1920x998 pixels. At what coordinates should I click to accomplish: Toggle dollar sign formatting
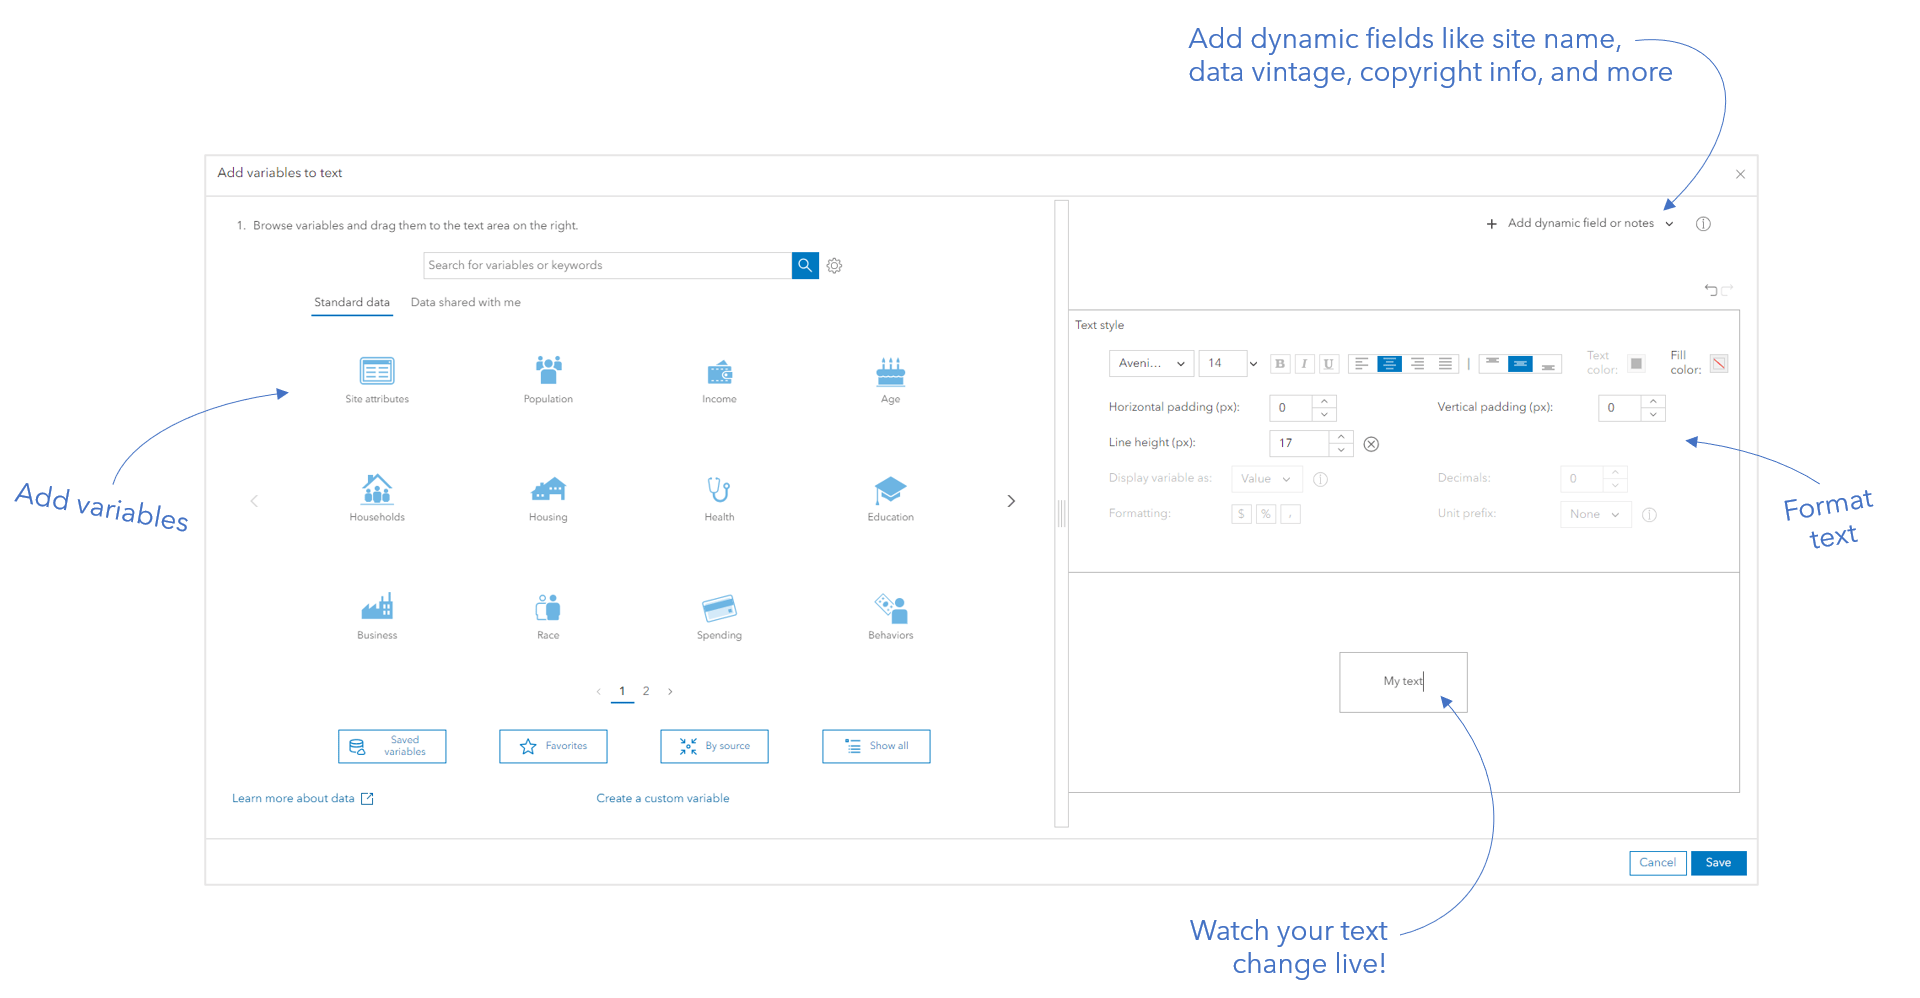[x=1241, y=514]
